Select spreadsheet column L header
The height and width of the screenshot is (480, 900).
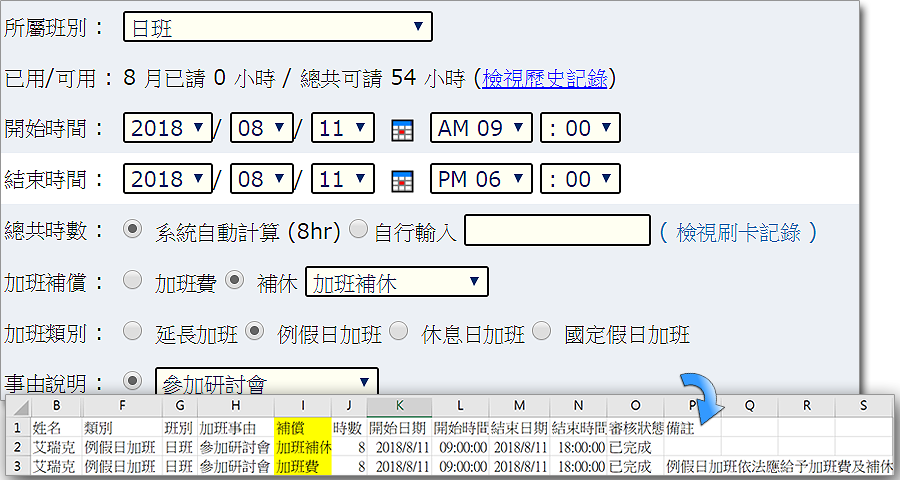(460, 406)
